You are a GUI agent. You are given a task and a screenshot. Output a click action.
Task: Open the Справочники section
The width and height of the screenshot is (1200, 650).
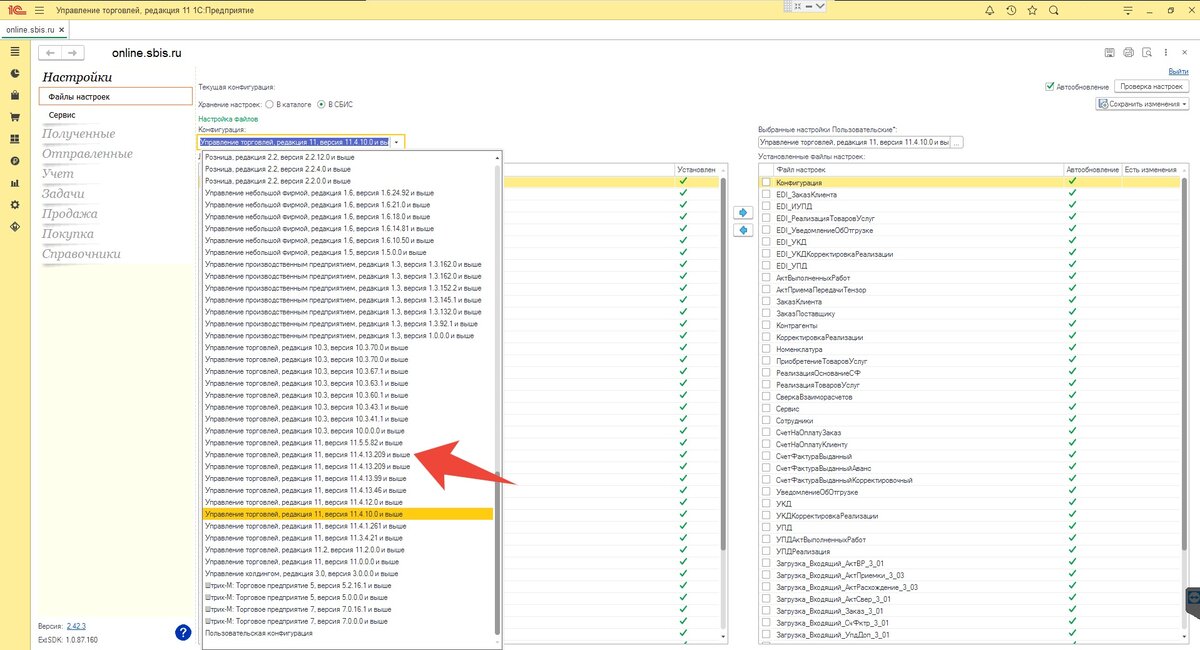[81, 254]
